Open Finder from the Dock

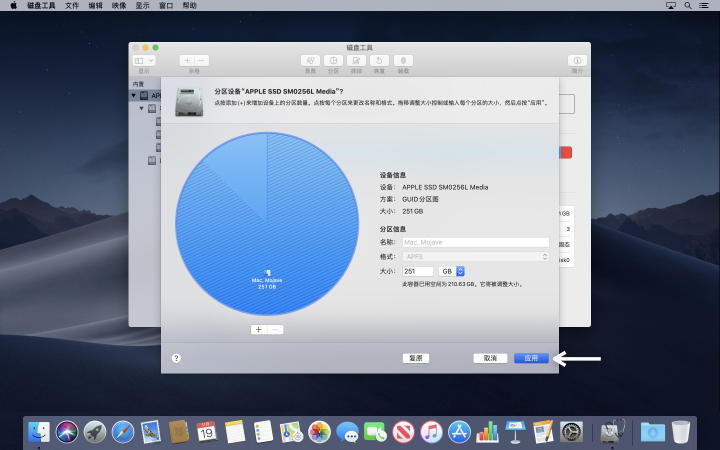click(39, 432)
